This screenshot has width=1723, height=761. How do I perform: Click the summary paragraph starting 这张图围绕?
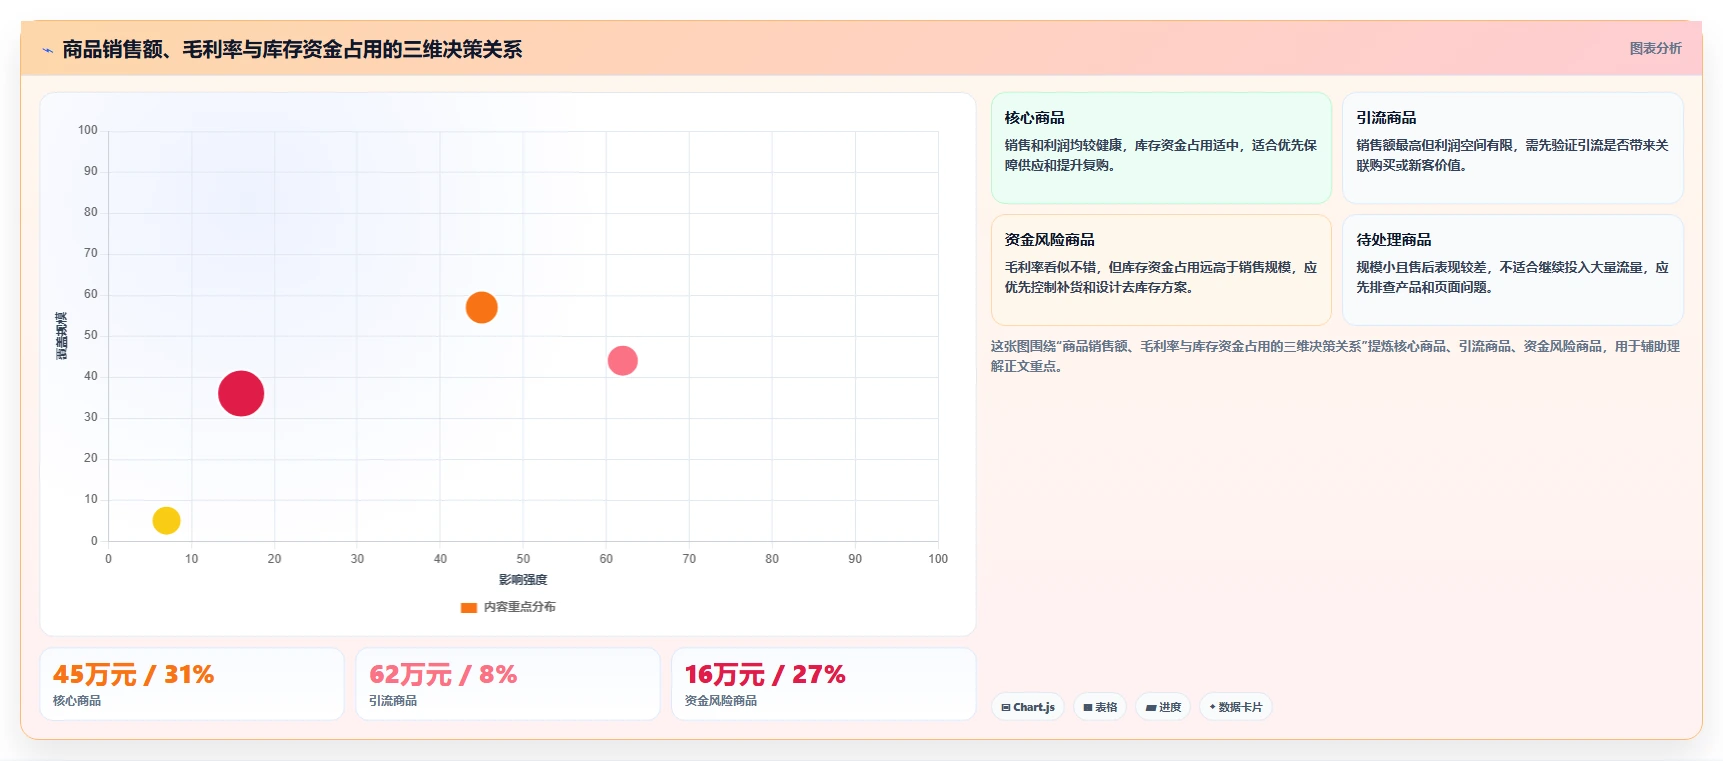(x=1335, y=356)
